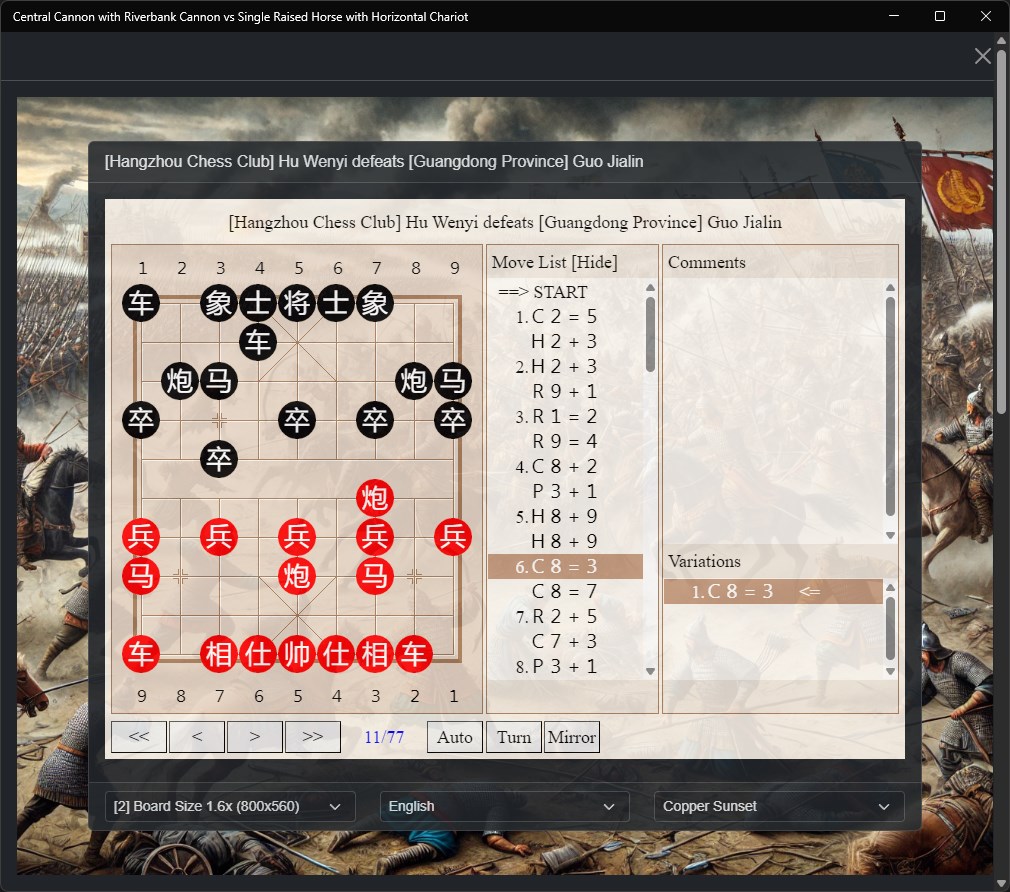Click the red chariot in the bottom-left corner
Image resolution: width=1010 pixels, height=892 pixels.
141,654
